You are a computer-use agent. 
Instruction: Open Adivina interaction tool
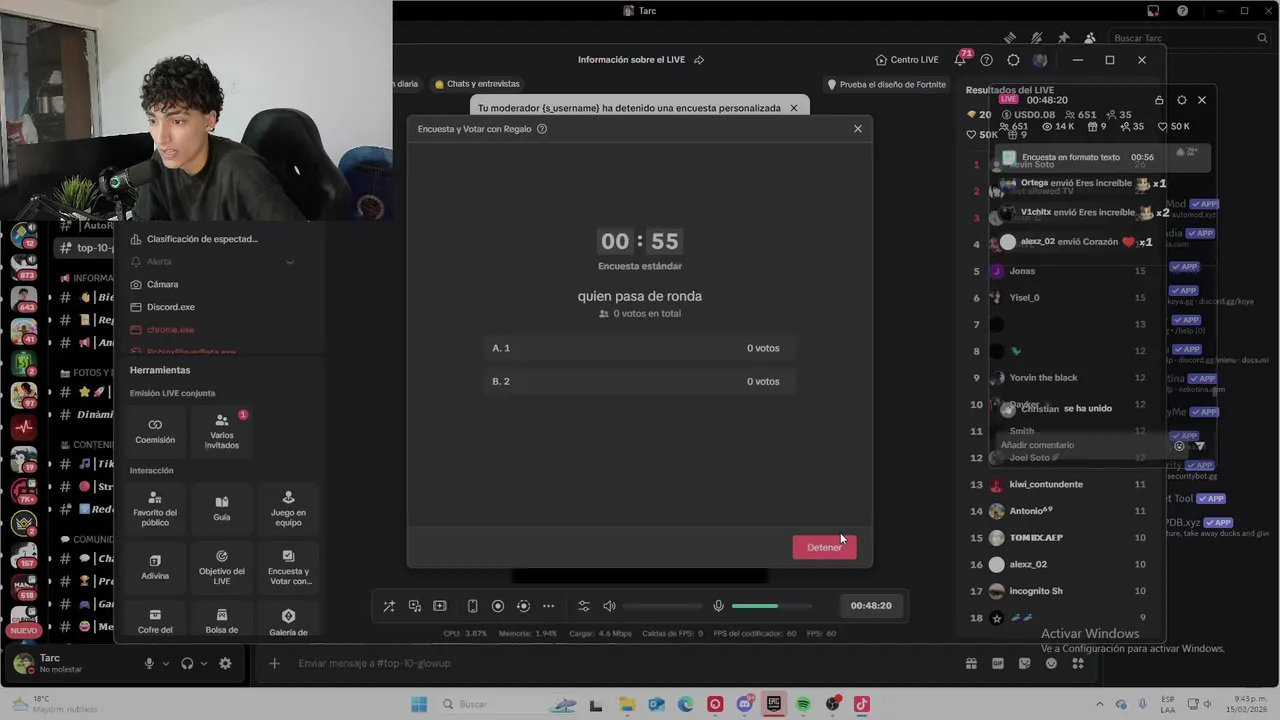point(155,567)
